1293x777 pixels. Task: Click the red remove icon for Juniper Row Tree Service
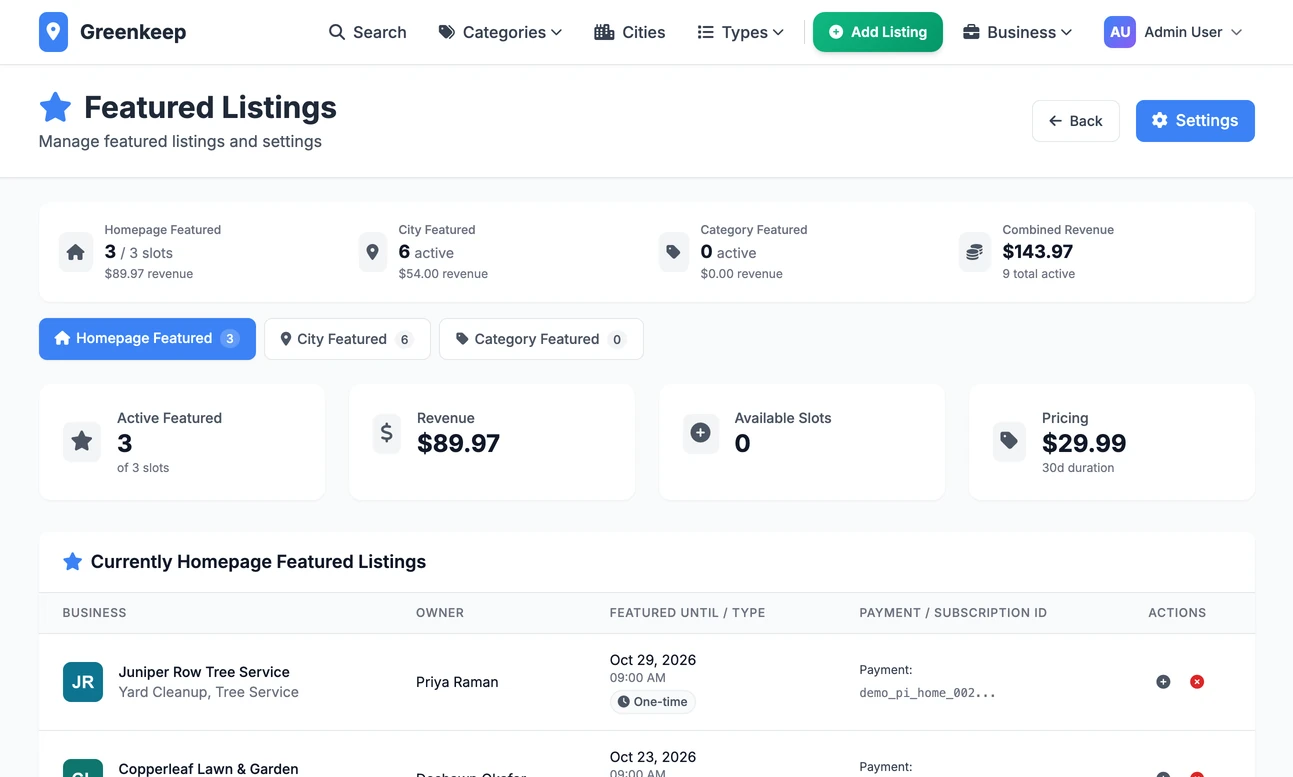click(x=1197, y=682)
